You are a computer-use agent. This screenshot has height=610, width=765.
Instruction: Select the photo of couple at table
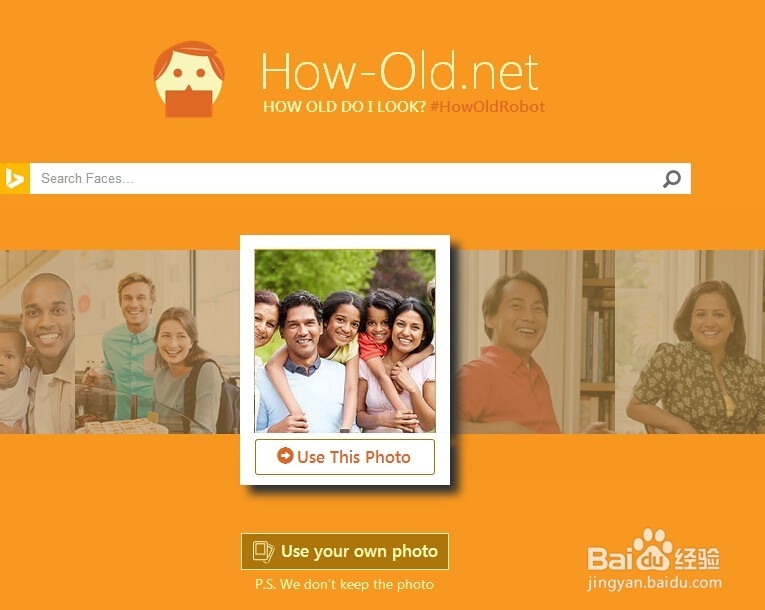click(157, 342)
